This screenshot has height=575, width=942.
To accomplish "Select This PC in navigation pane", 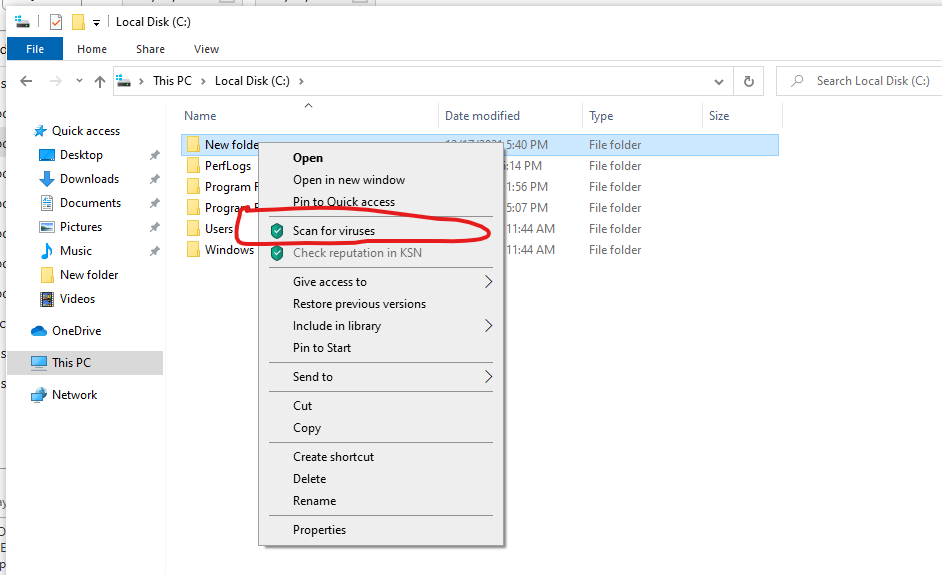I will click(x=71, y=363).
